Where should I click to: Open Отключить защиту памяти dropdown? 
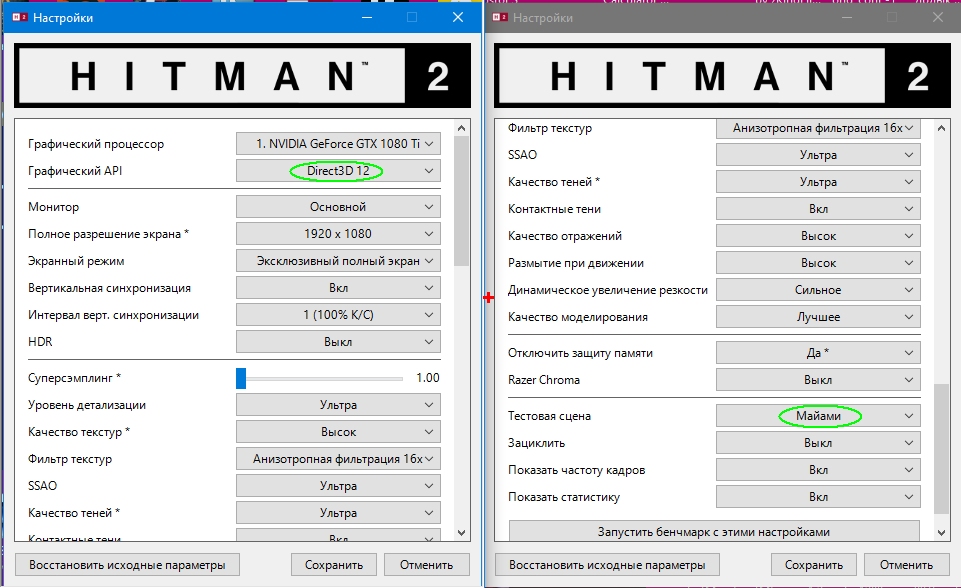818,353
